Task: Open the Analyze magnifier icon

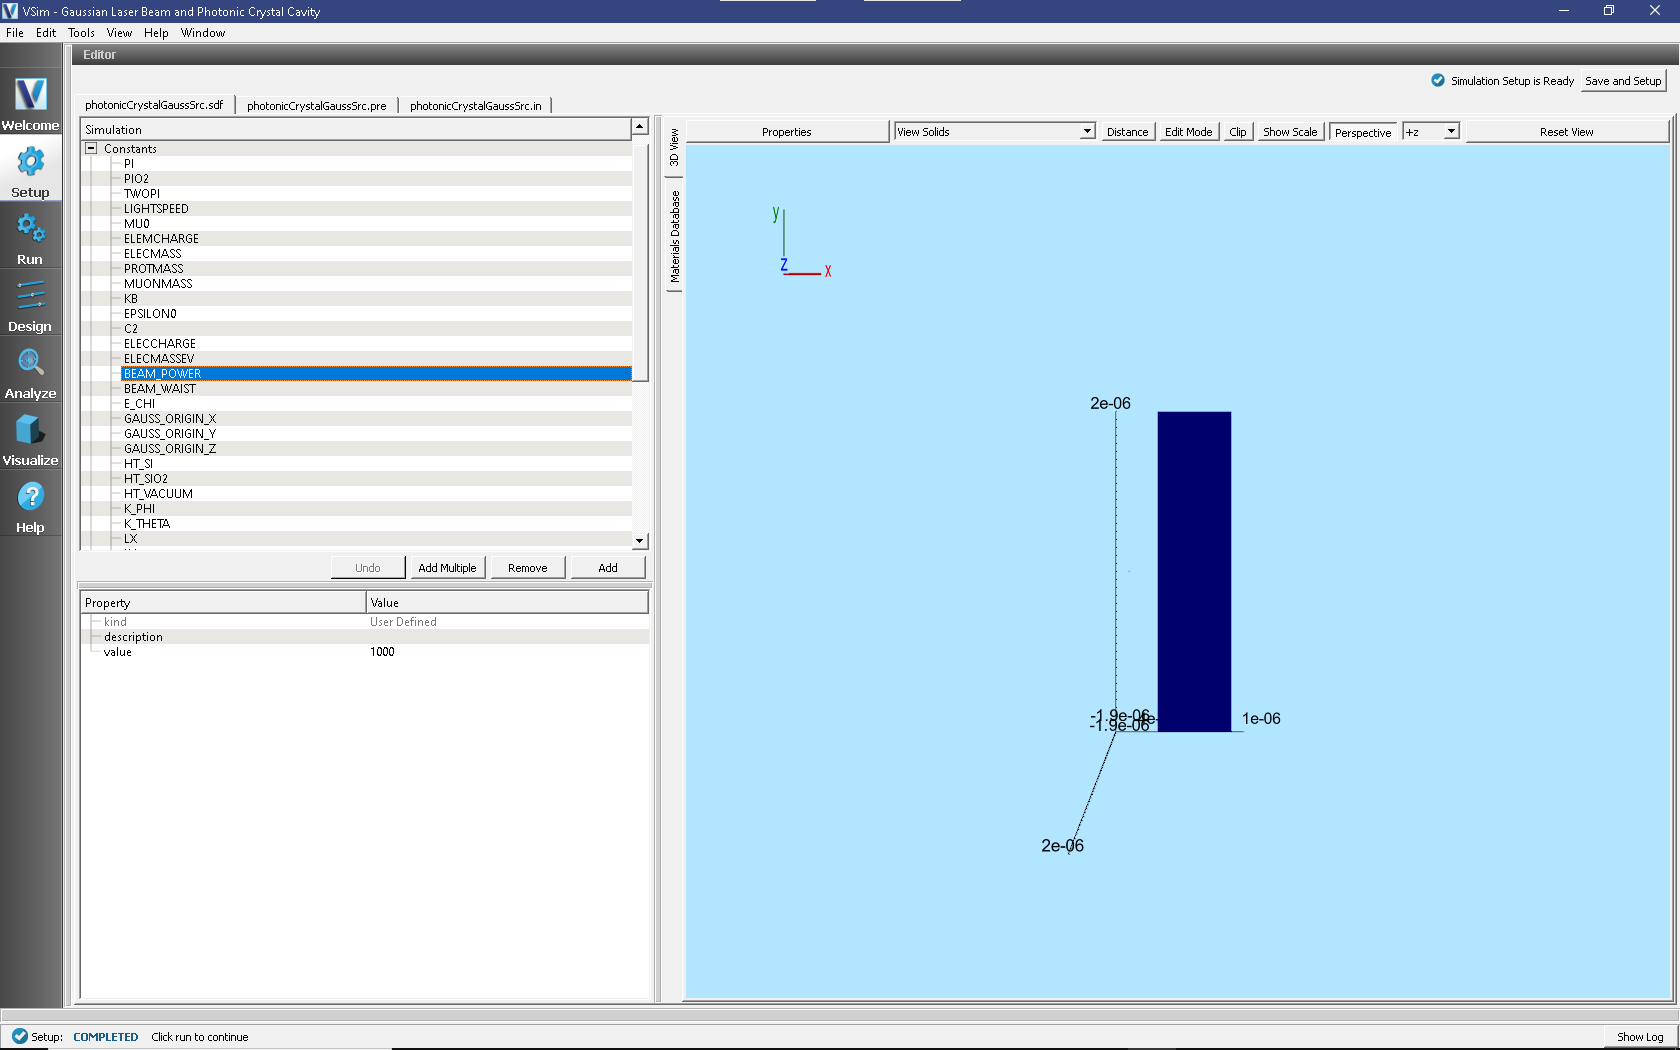Action: (30, 362)
